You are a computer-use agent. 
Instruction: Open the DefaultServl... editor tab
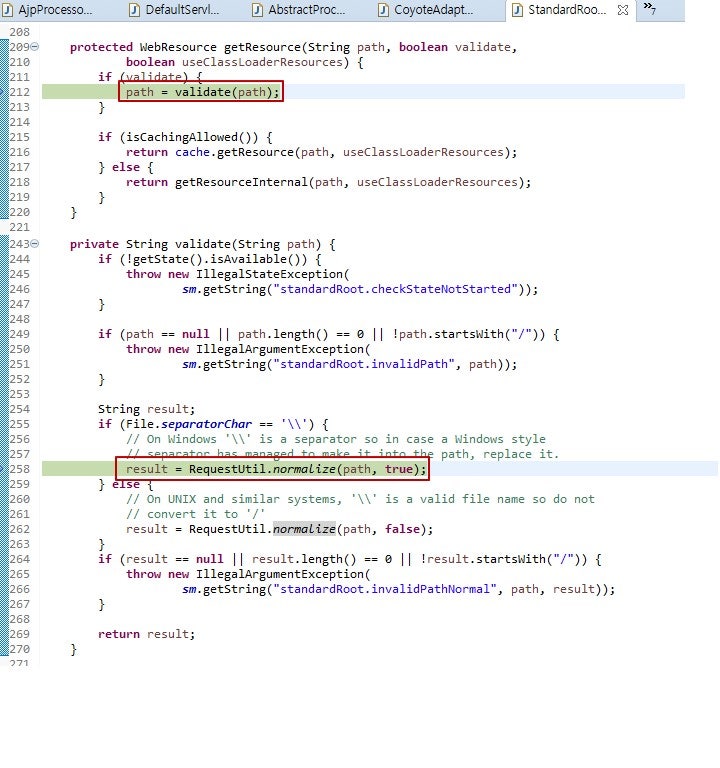click(175, 10)
